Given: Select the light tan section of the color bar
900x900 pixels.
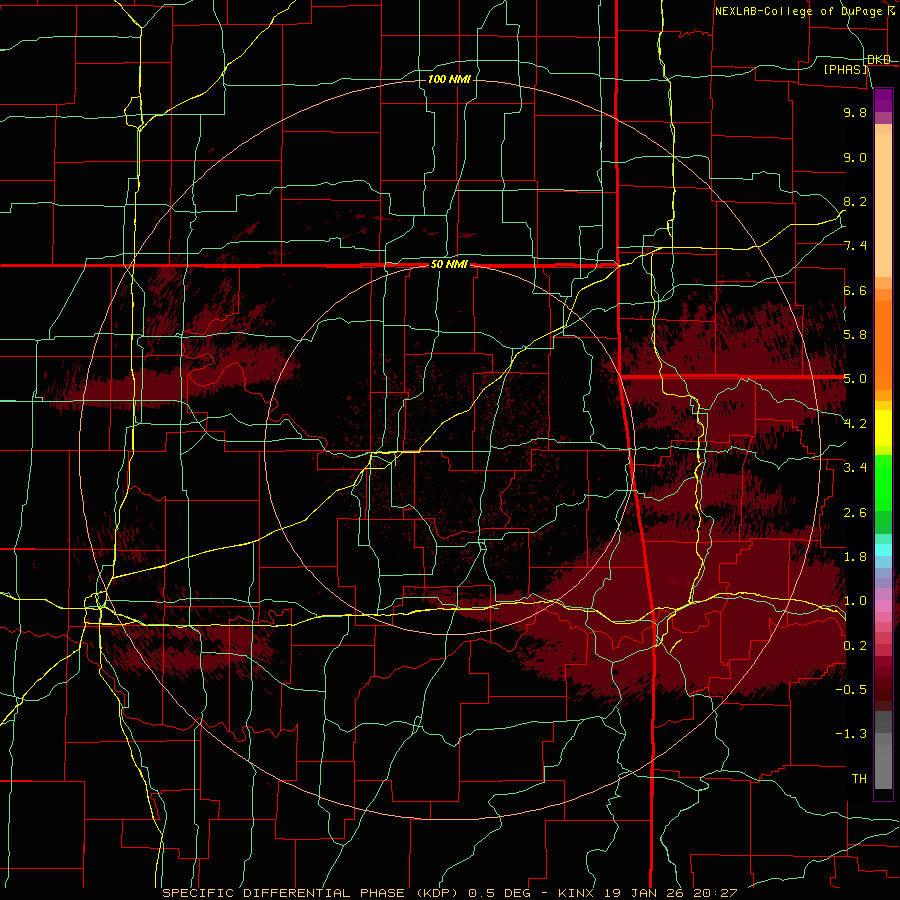Looking at the screenshot, I should pos(883,205).
